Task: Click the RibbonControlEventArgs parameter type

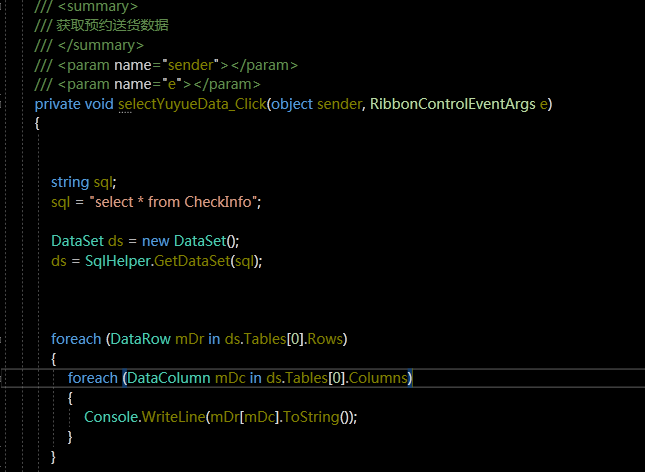Action: tap(452, 104)
